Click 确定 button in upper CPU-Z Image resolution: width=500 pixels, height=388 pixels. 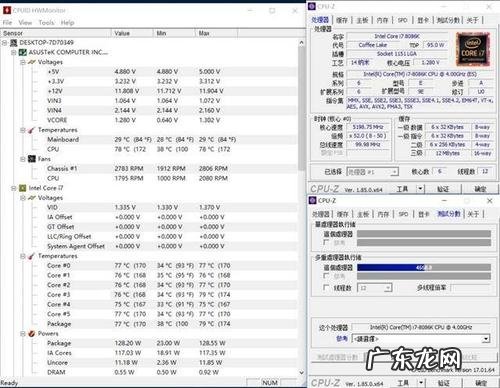coord(480,189)
